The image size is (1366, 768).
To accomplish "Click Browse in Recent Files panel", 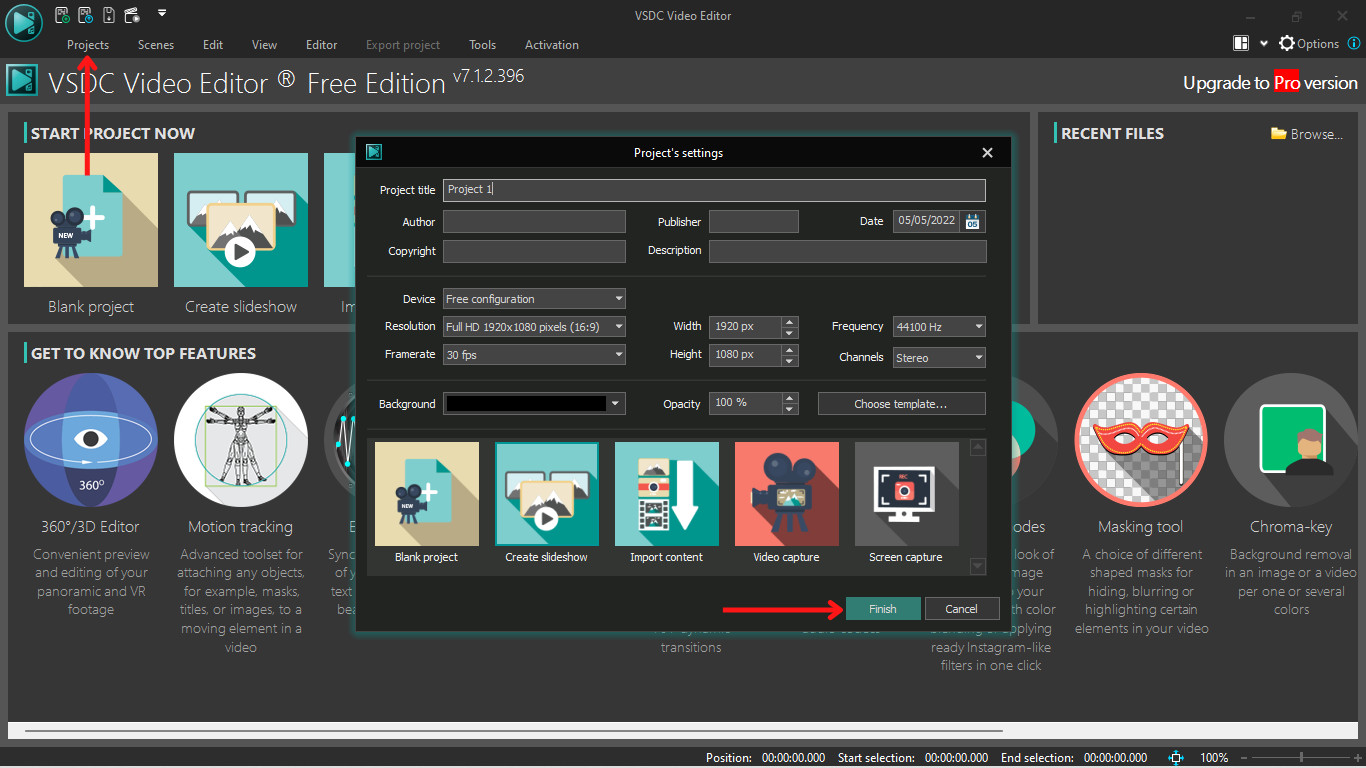I will [x=1307, y=134].
